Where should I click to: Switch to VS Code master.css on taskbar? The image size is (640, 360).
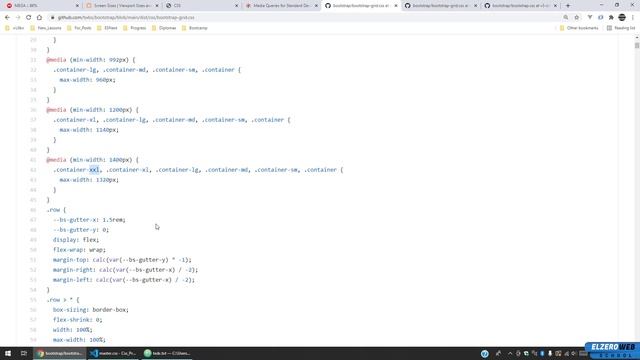point(114,353)
